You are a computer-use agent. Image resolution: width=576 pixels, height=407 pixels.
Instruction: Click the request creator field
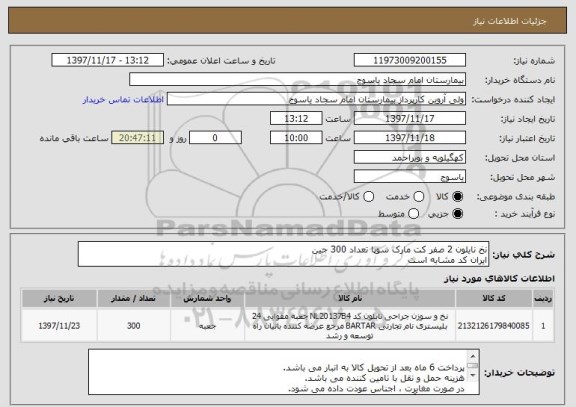pyautogui.click(x=316, y=99)
